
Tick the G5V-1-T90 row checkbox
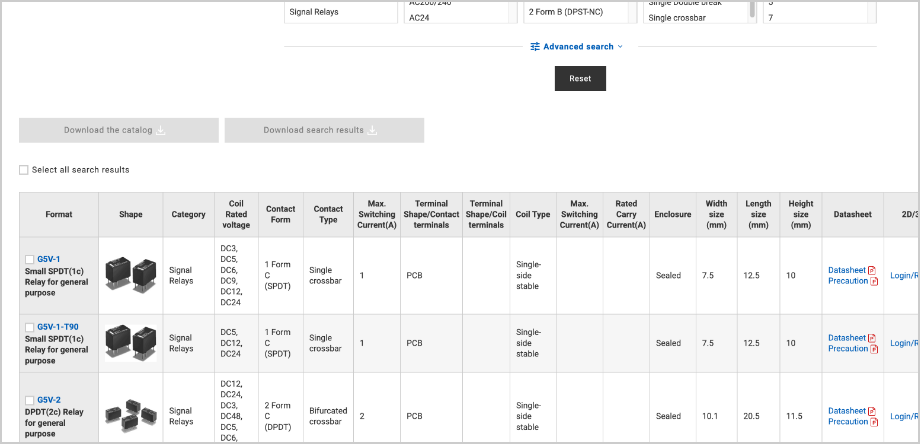[x=29, y=328]
